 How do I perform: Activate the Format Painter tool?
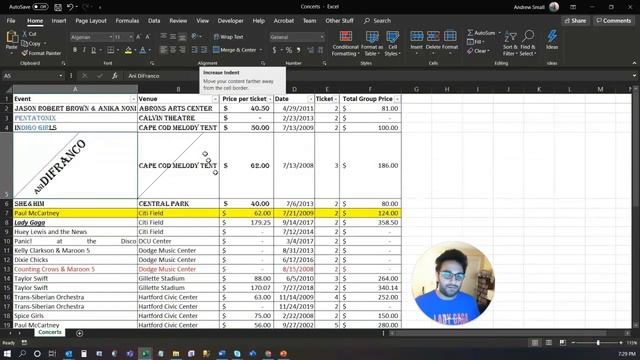click(x=41, y=53)
